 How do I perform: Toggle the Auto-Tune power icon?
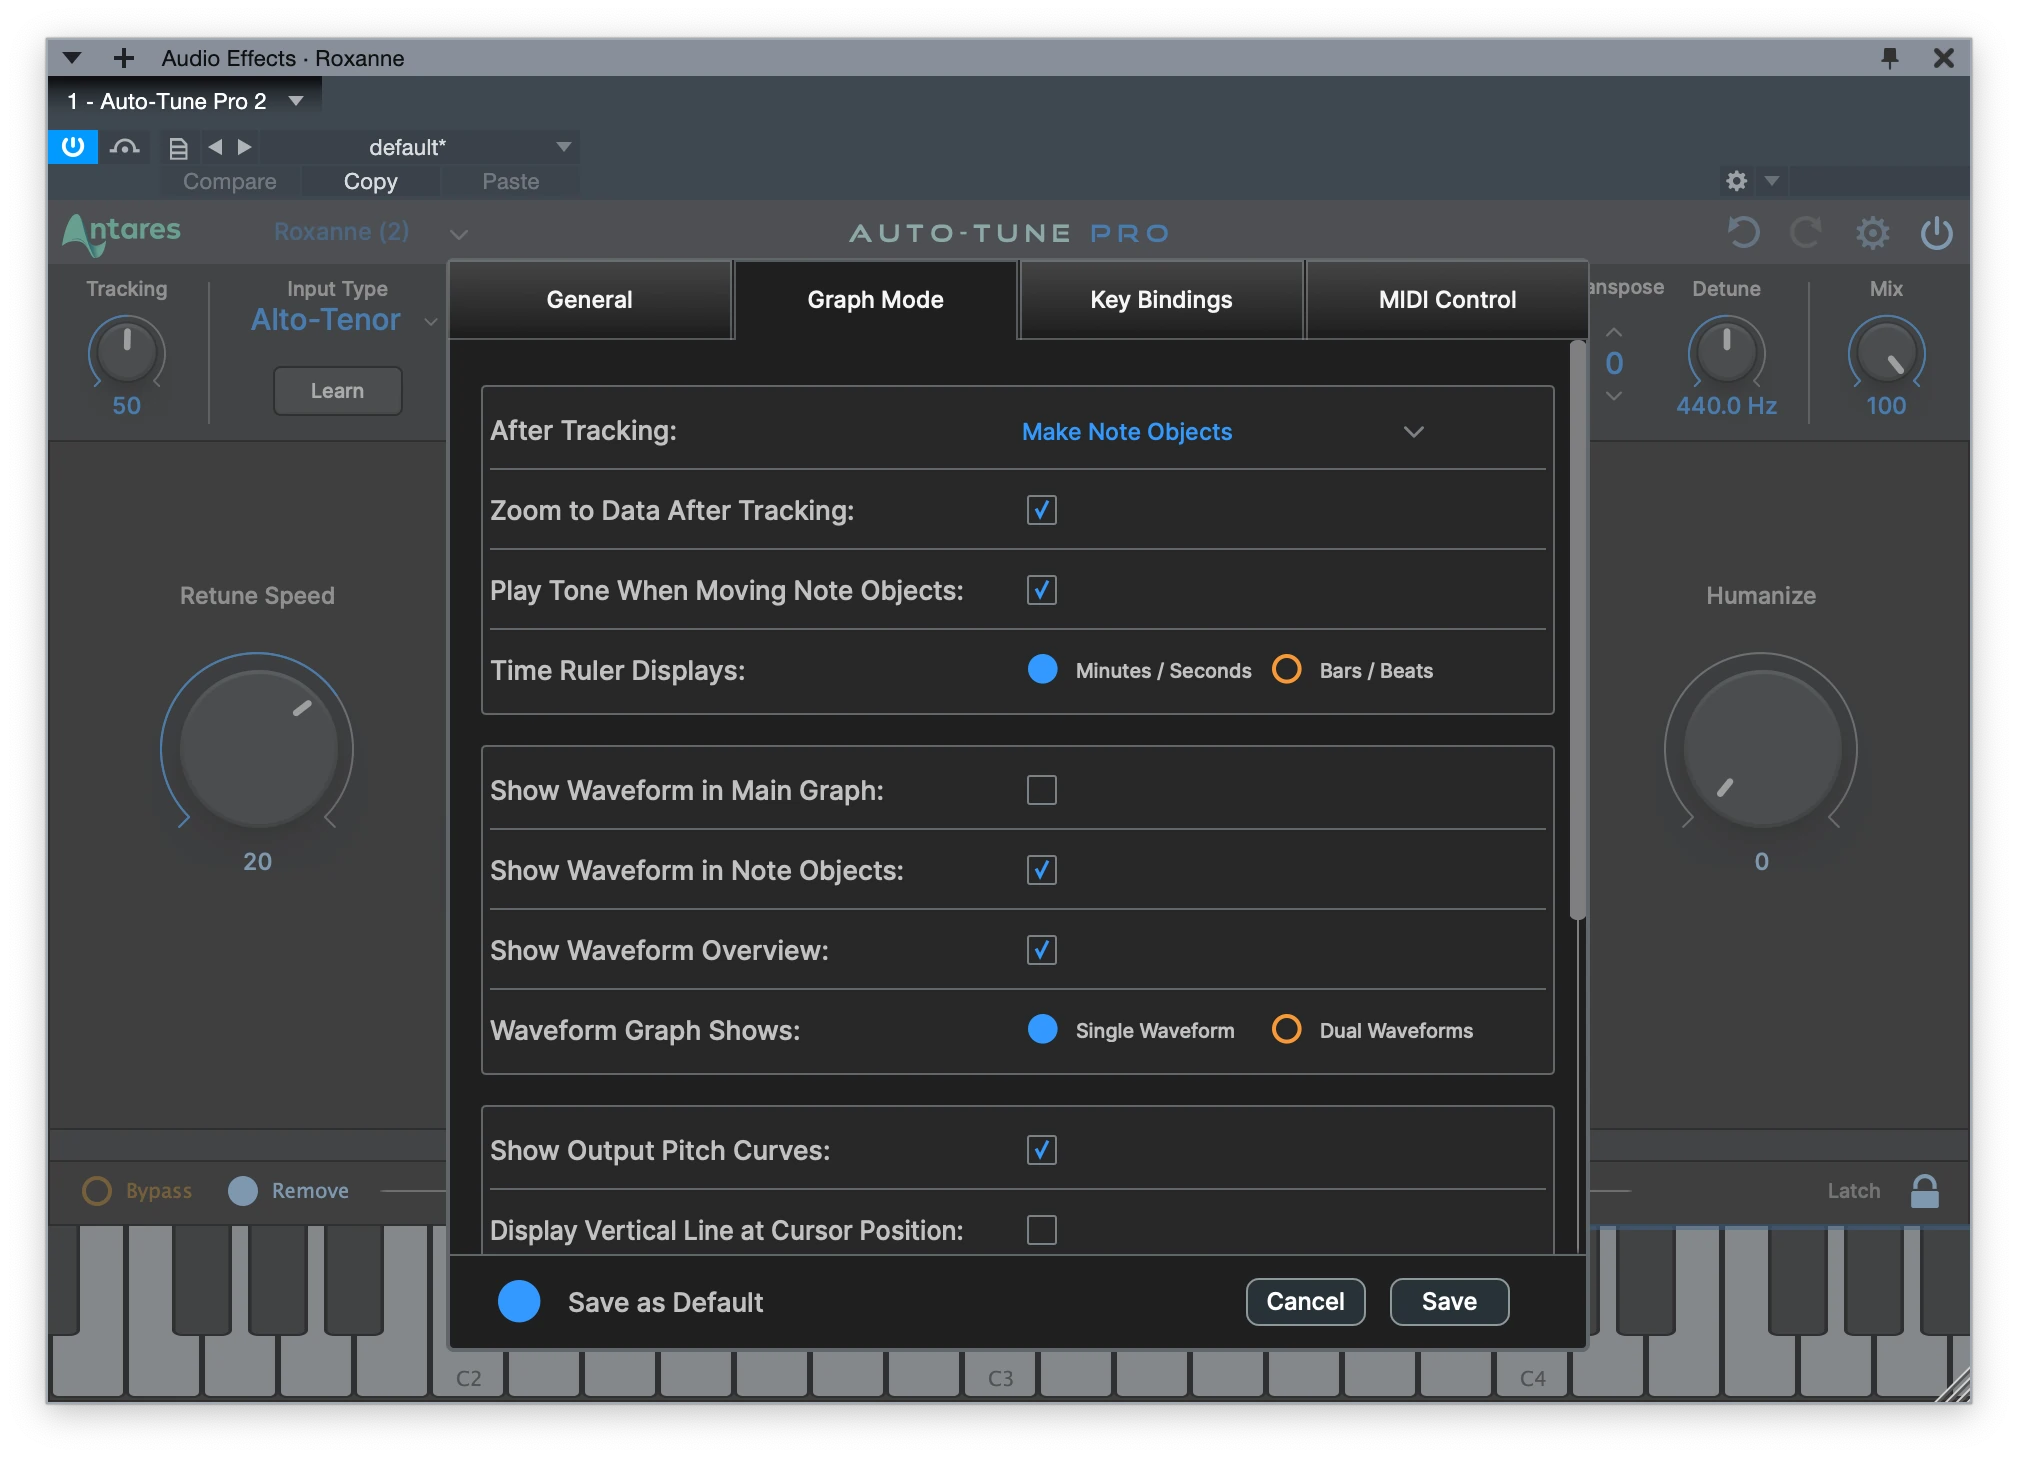[1936, 233]
